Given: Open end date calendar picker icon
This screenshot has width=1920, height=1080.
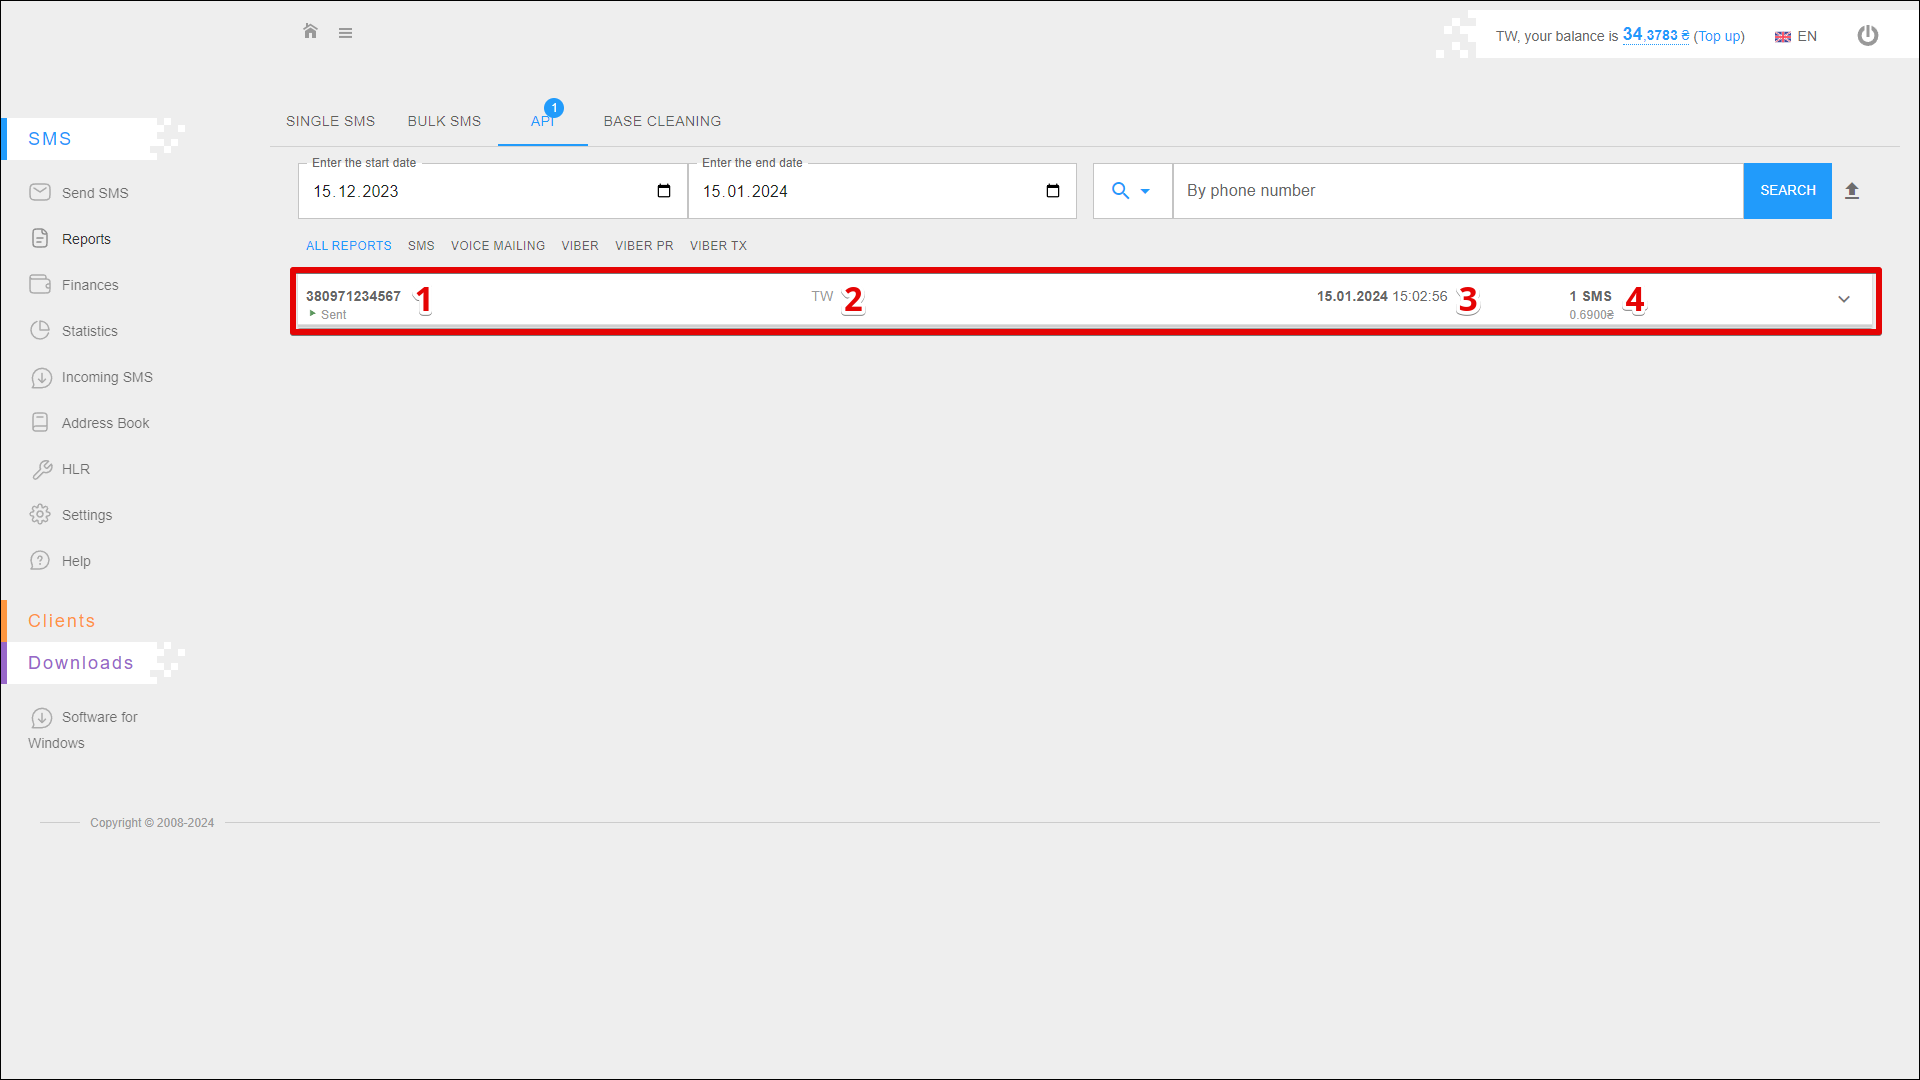Looking at the screenshot, I should 1053,191.
